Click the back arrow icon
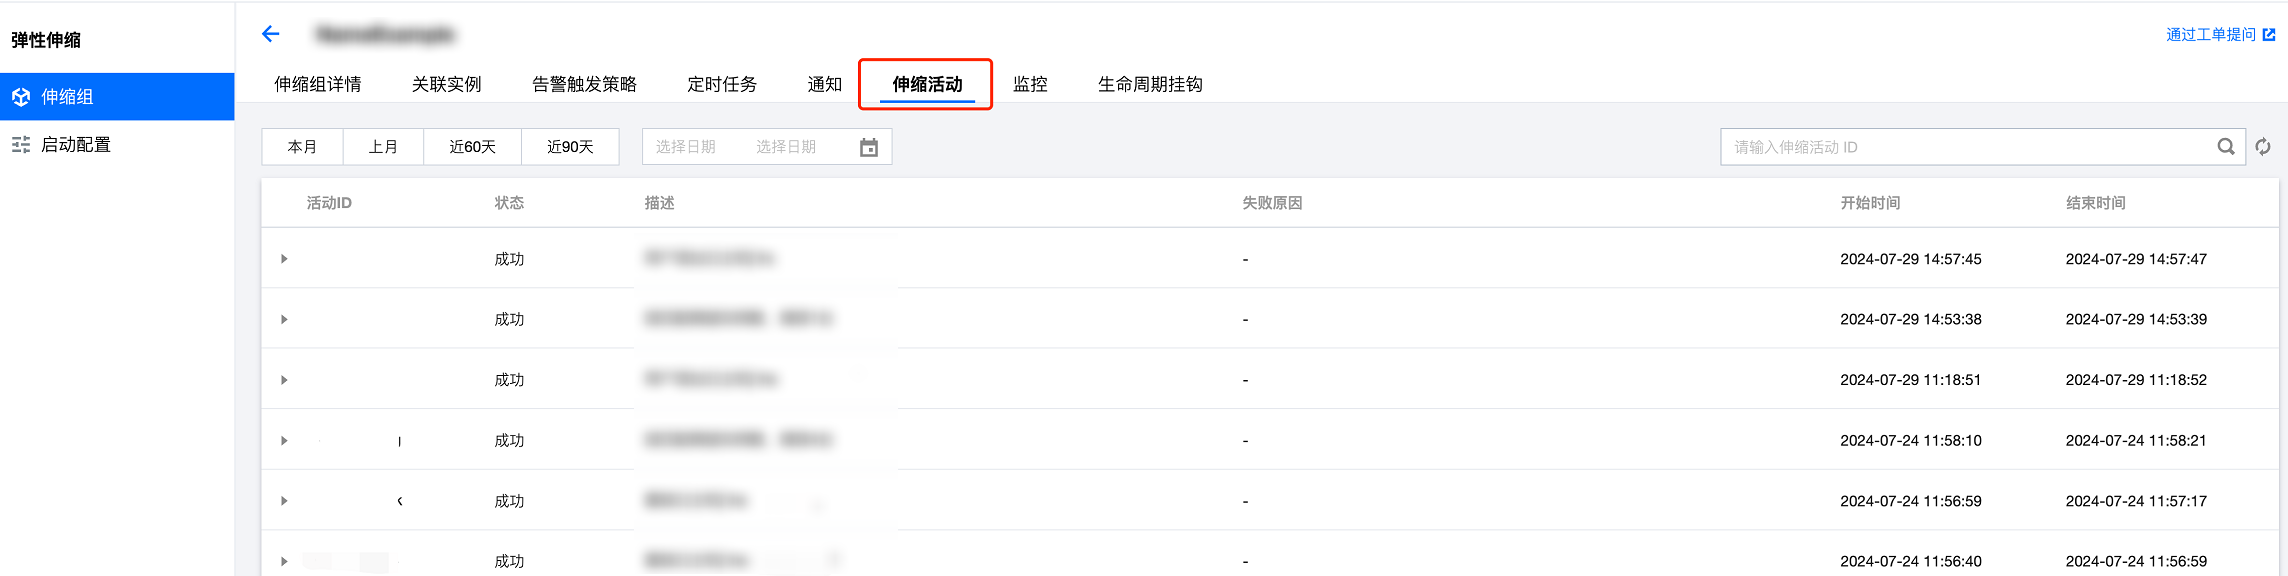Viewport: 2288px width, 576px height. click(x=270, y=34)
